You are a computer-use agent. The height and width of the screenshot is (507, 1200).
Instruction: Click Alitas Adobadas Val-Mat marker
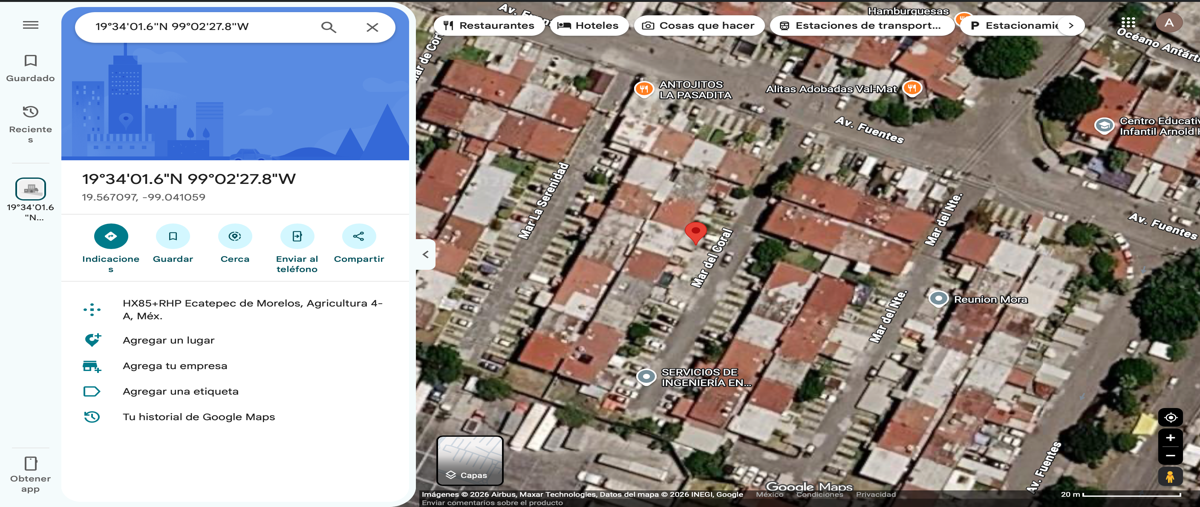911,88
